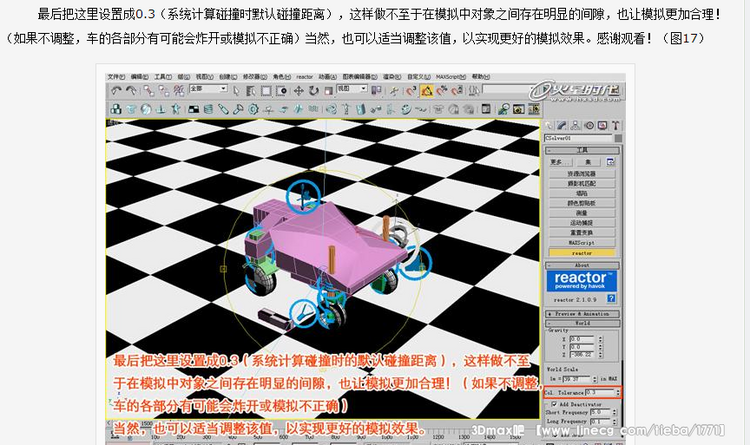Image resolution: width=750 pixels, height=445 pixels.
Task: Click the blue reactor help question mark icon
Action: (611, 299)
